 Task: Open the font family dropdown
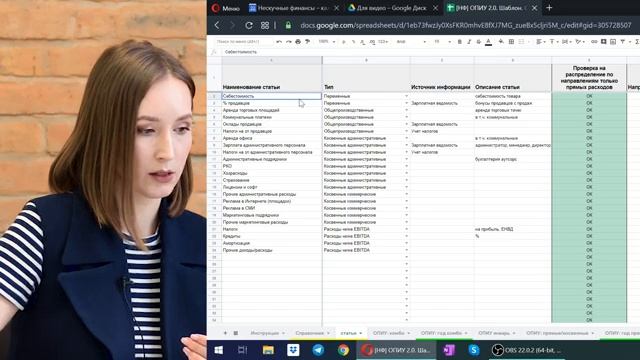(x=411, y=42)
